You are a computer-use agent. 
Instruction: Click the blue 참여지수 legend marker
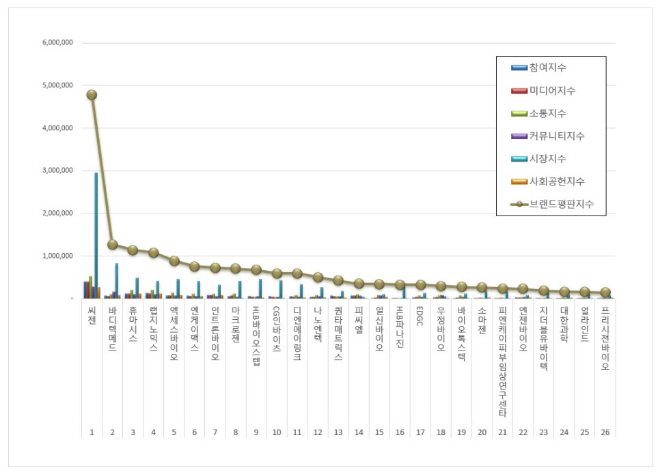click(519, 68)
